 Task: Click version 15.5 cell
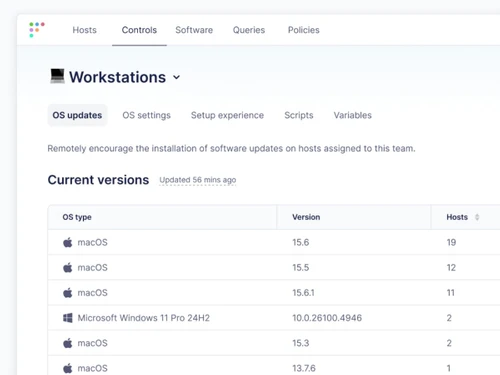click(301, 267)
